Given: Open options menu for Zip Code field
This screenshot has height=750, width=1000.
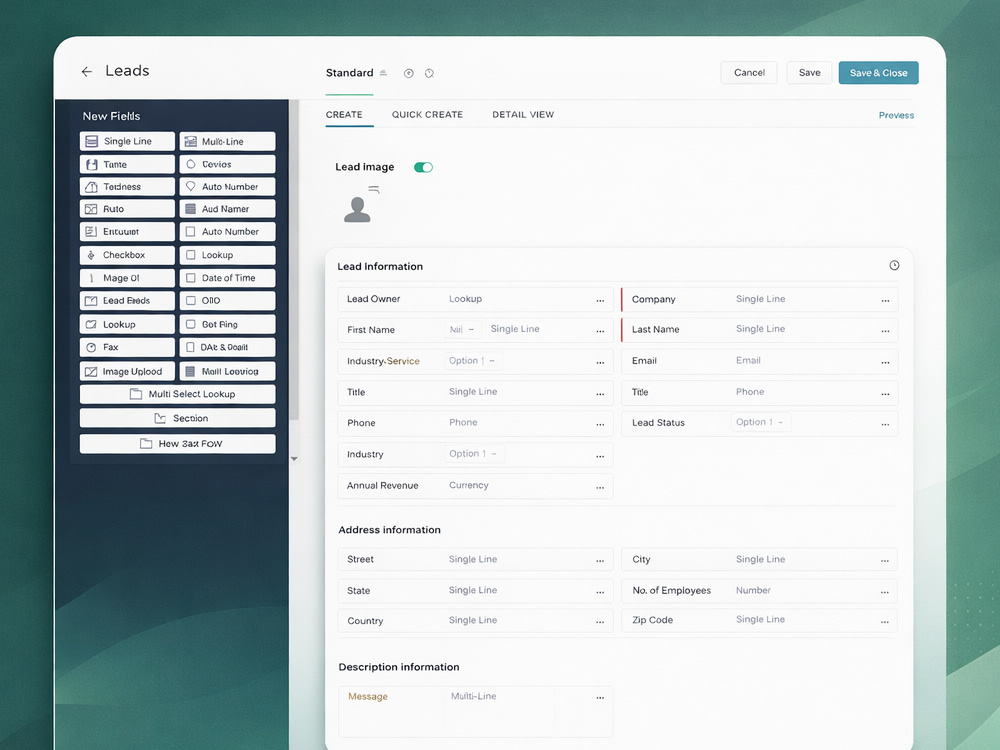Looking at the screenshot, I should click(x=885, y=621).
